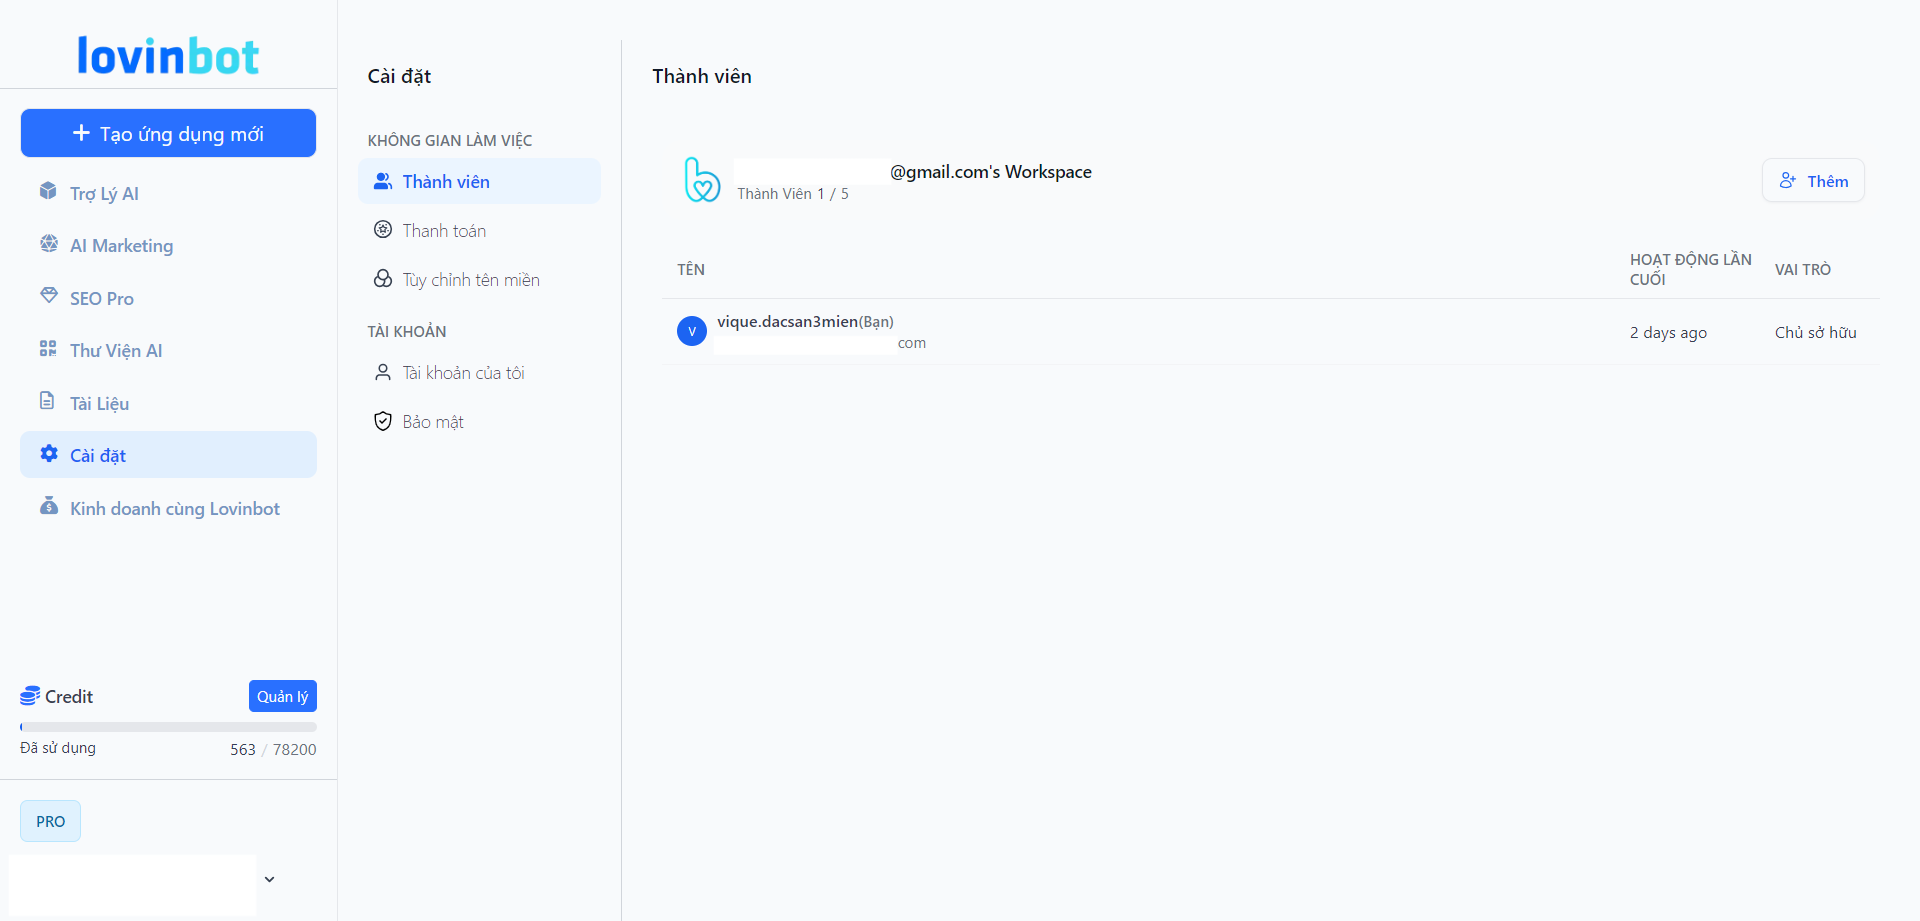Click the Bảo mật shield icon
The image size is (1920, 921).
pyautogui.click(x=382, y=421)
